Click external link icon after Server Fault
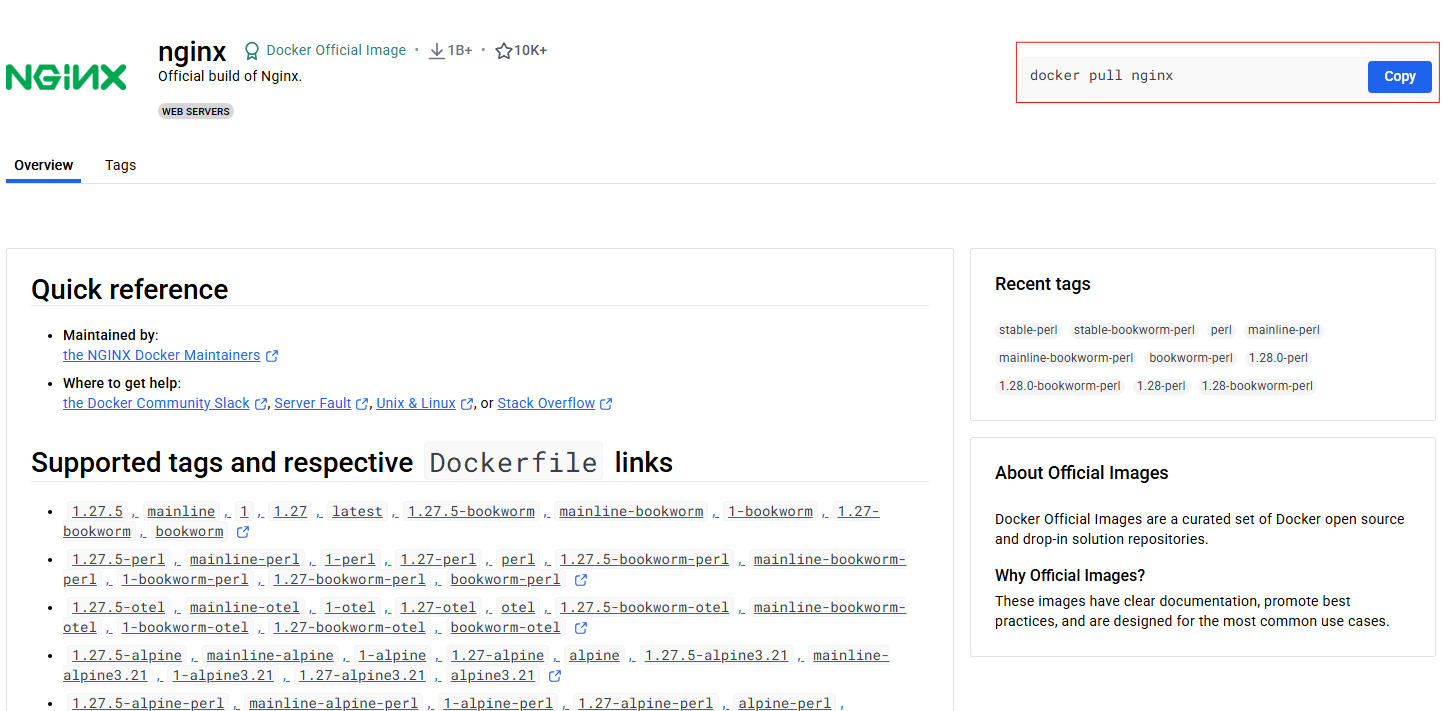The width and height of the screenshot is (1456, 711). click(x=362, y=404)
